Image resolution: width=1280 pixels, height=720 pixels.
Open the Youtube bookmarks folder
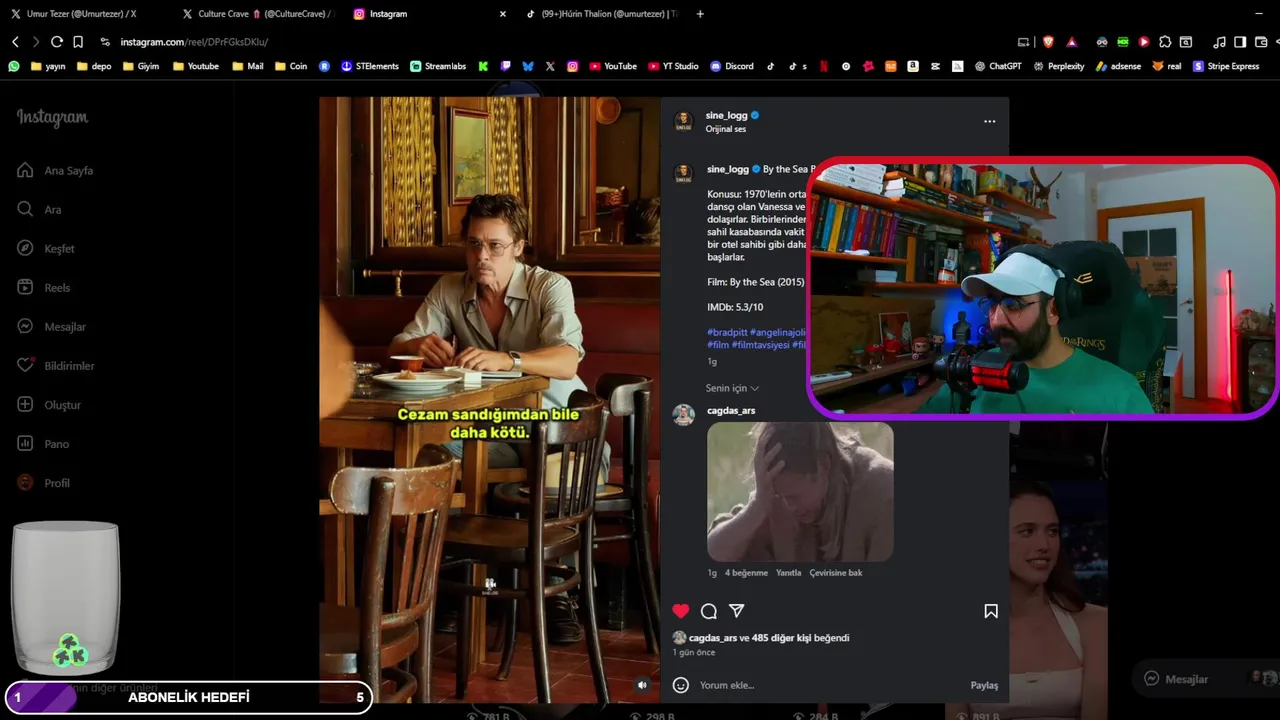(196, 66)
